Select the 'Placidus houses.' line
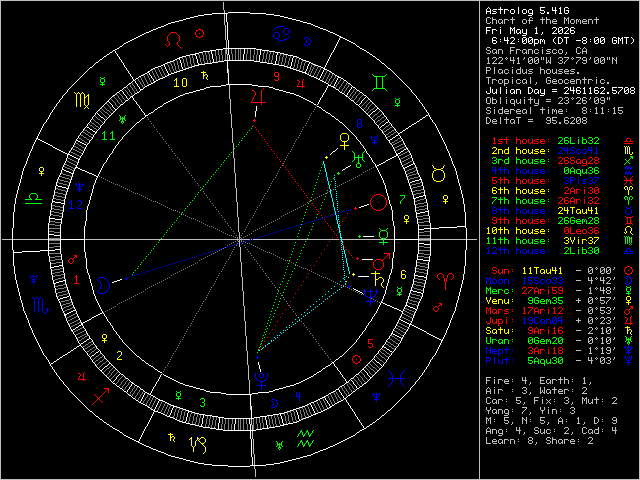The image size is (640, 480). (x=533, y=71)
